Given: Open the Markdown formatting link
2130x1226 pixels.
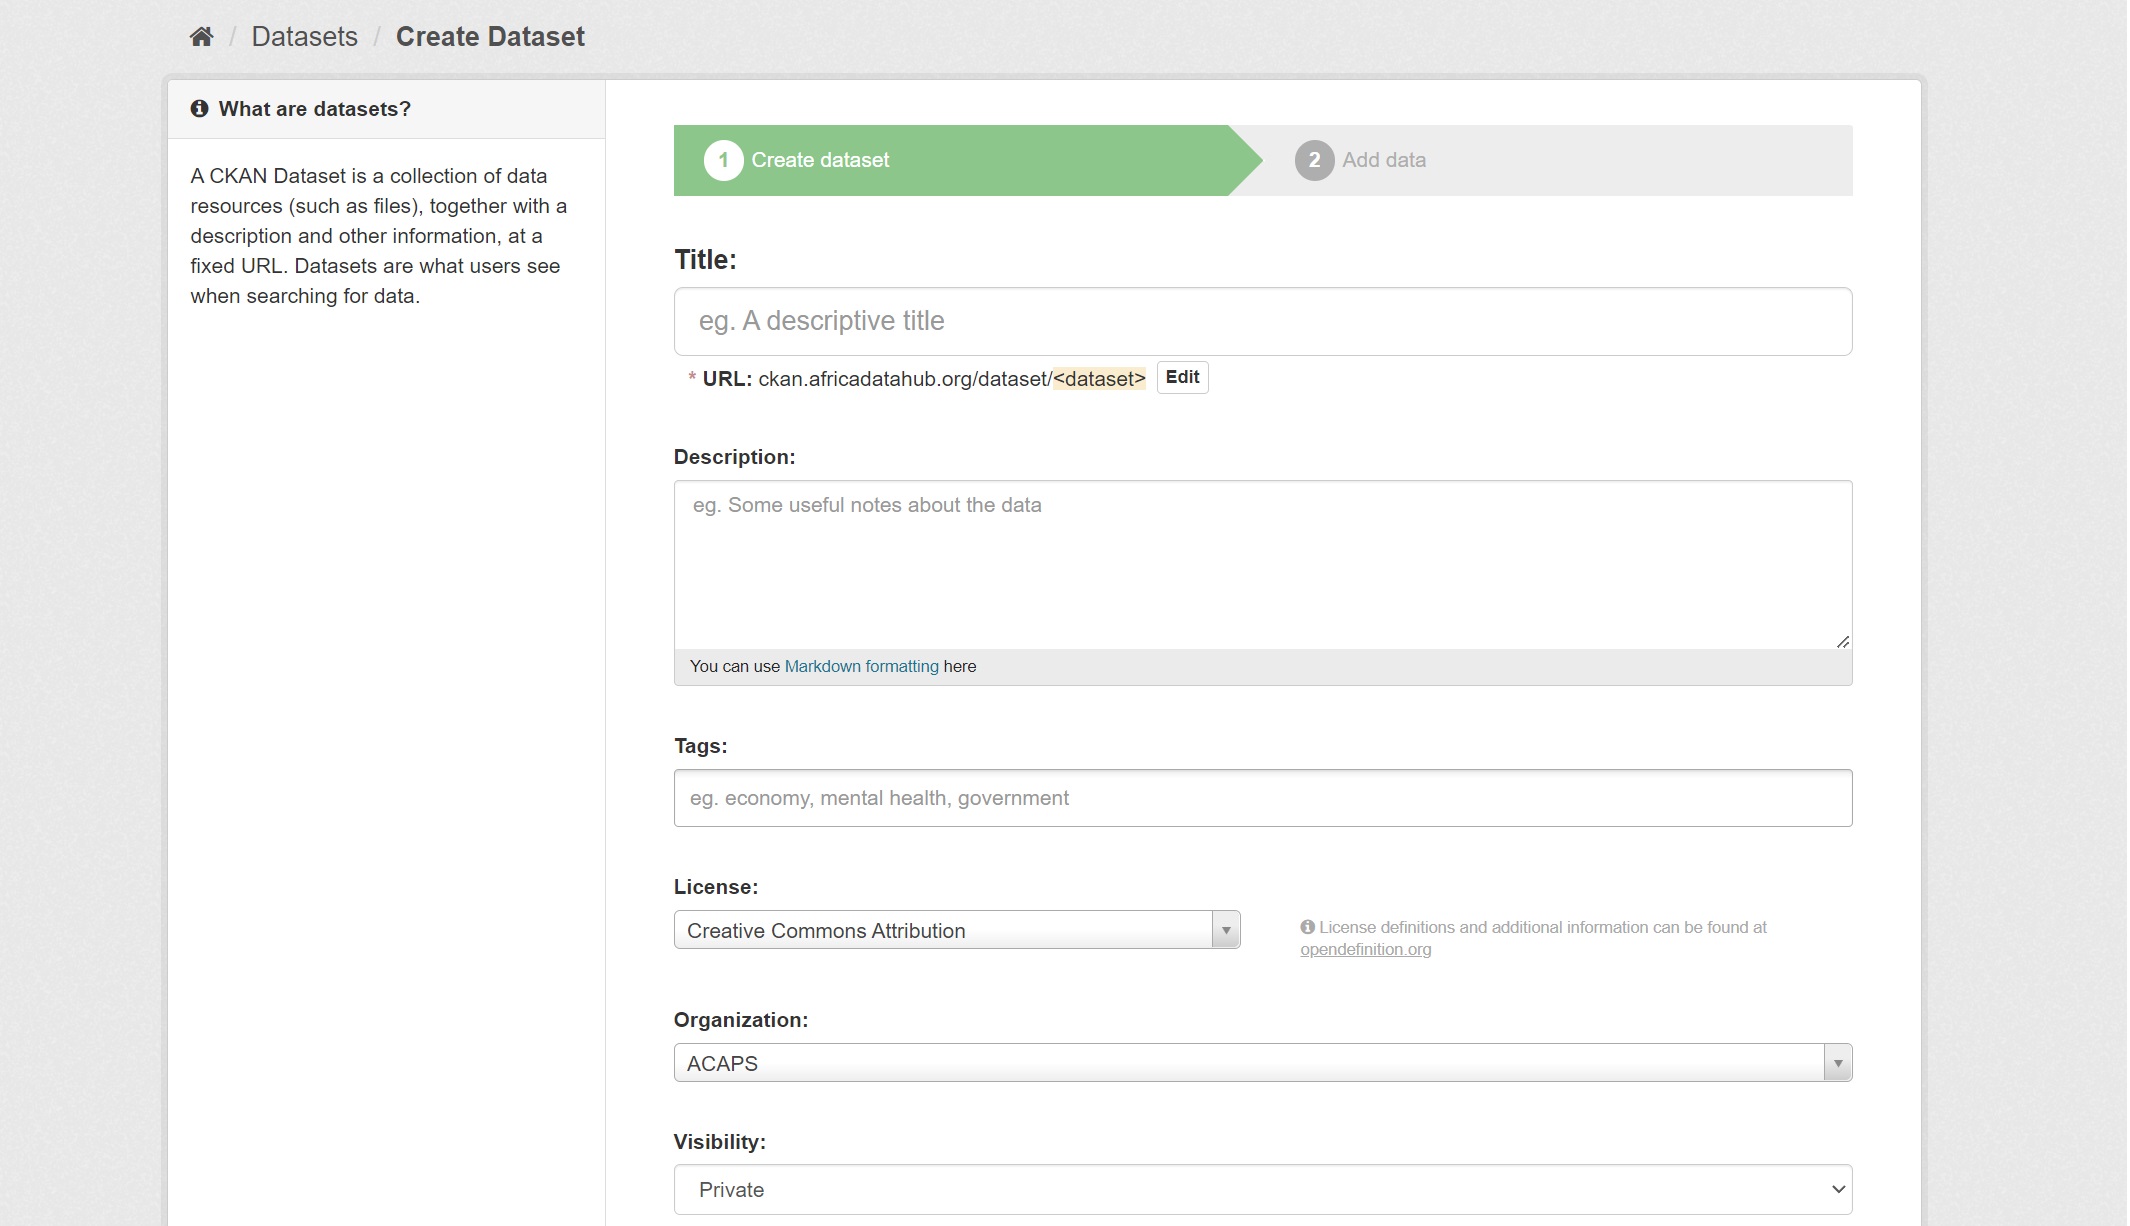Looking at the screenshot, I should click(861, 666).
